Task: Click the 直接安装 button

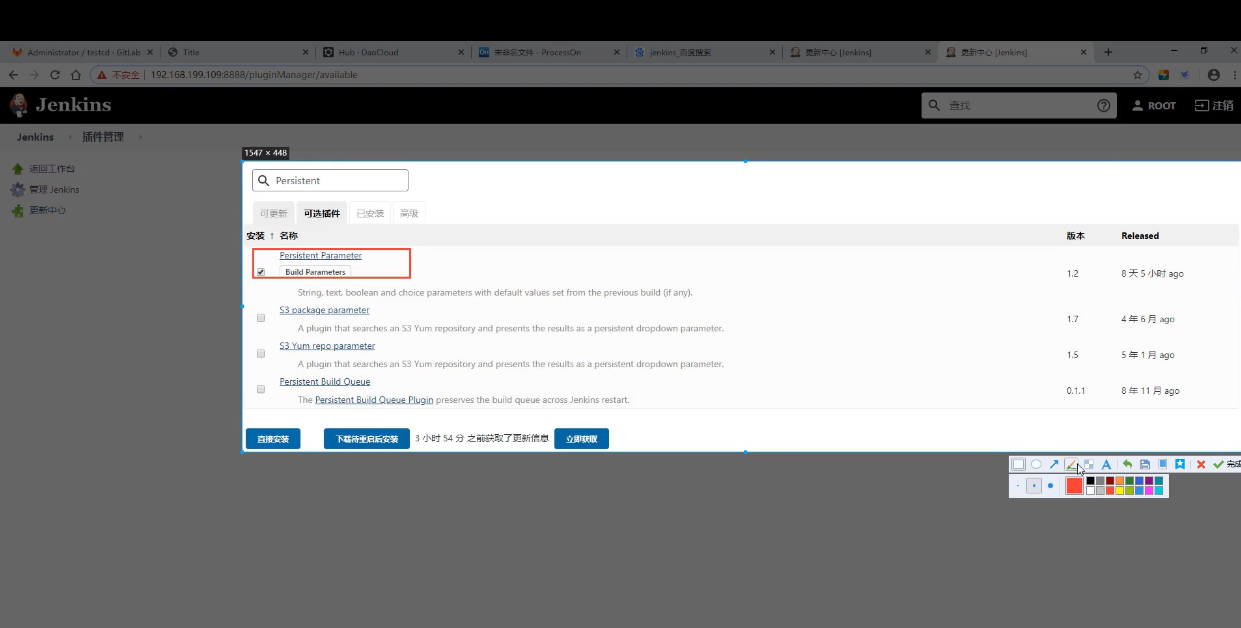Action: click(273, 439)
